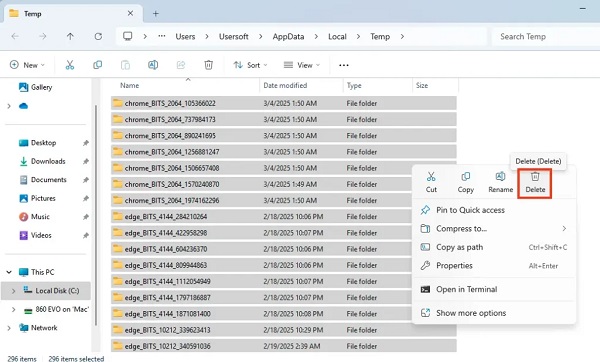Expand the Local Disk (C:) node
The width and height of the screenshot is (600, 362).
[13, 291]
